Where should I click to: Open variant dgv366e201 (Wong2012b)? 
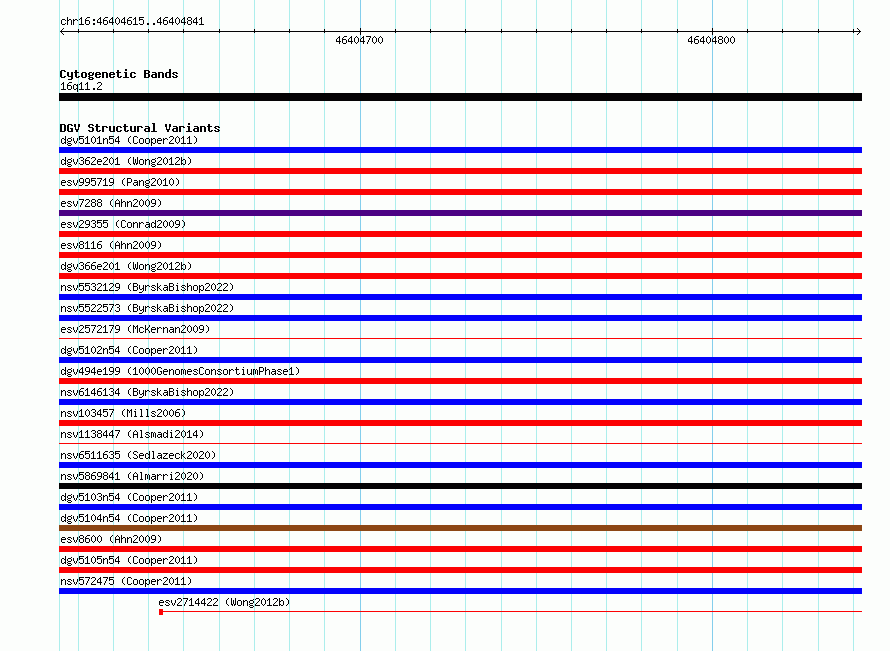pyautogui.click(x=126, y=266)
